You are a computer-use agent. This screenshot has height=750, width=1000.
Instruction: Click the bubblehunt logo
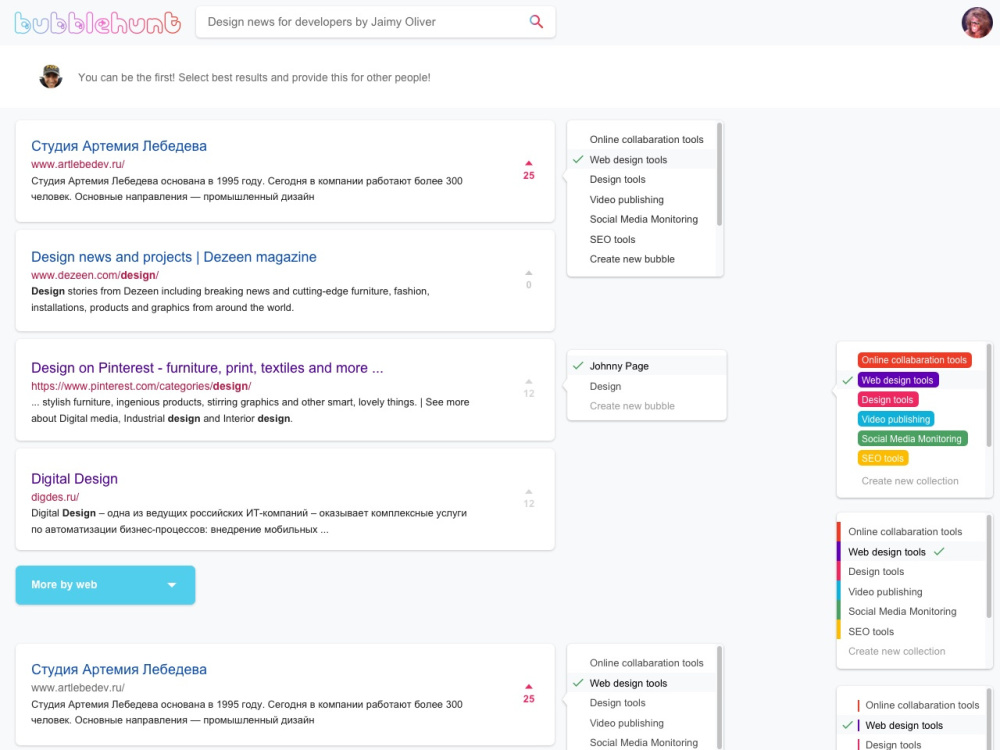click(x=98, y=23)
